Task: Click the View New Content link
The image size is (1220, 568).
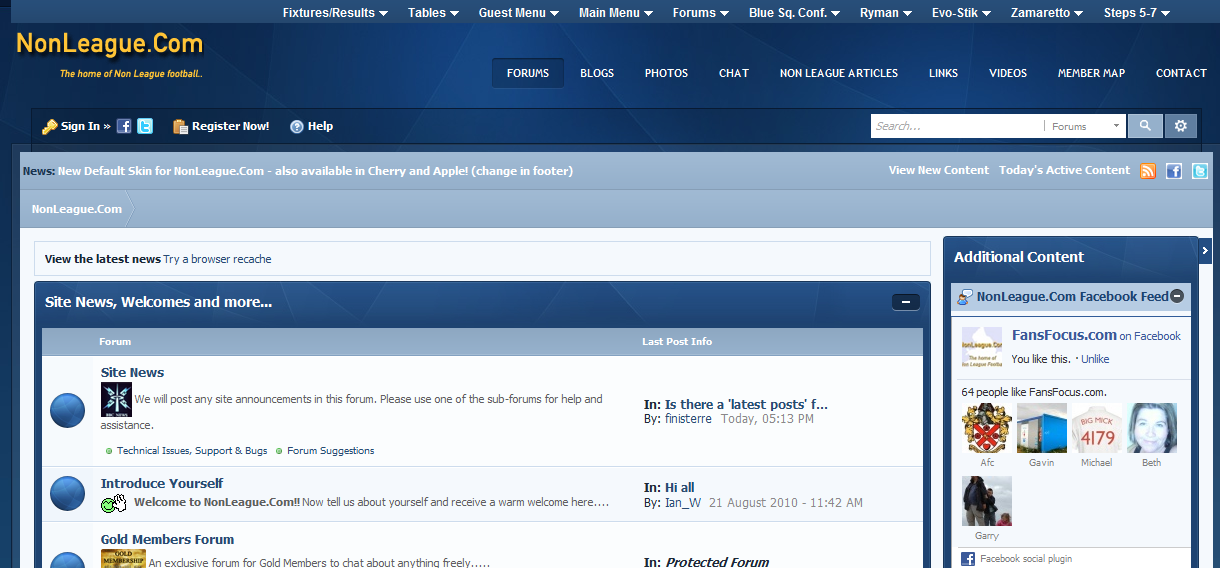Action: pos(939,170)
